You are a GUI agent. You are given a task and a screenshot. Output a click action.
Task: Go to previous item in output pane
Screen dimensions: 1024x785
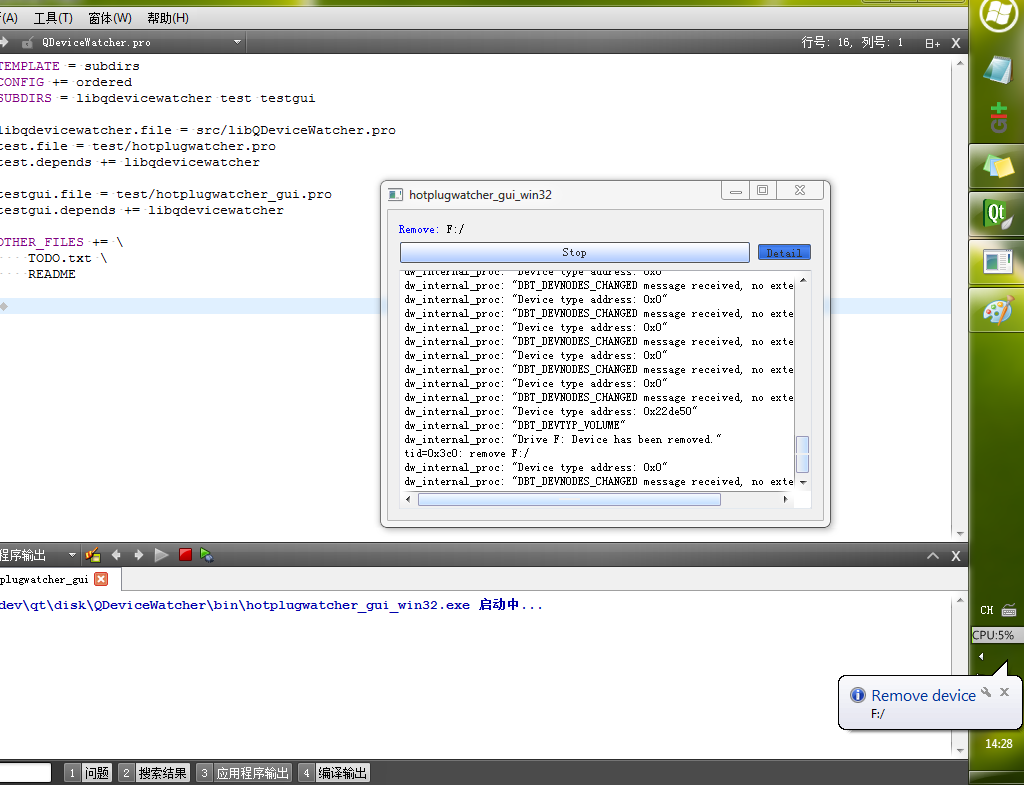click(116, 554)
